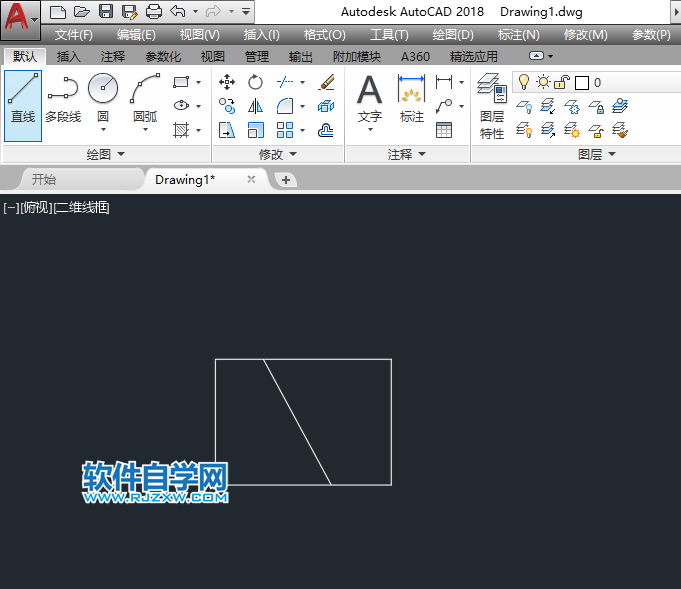Activate the Move tool in 修改 panel
Viewport: 681px width, 589px height.
click(227, 82)
